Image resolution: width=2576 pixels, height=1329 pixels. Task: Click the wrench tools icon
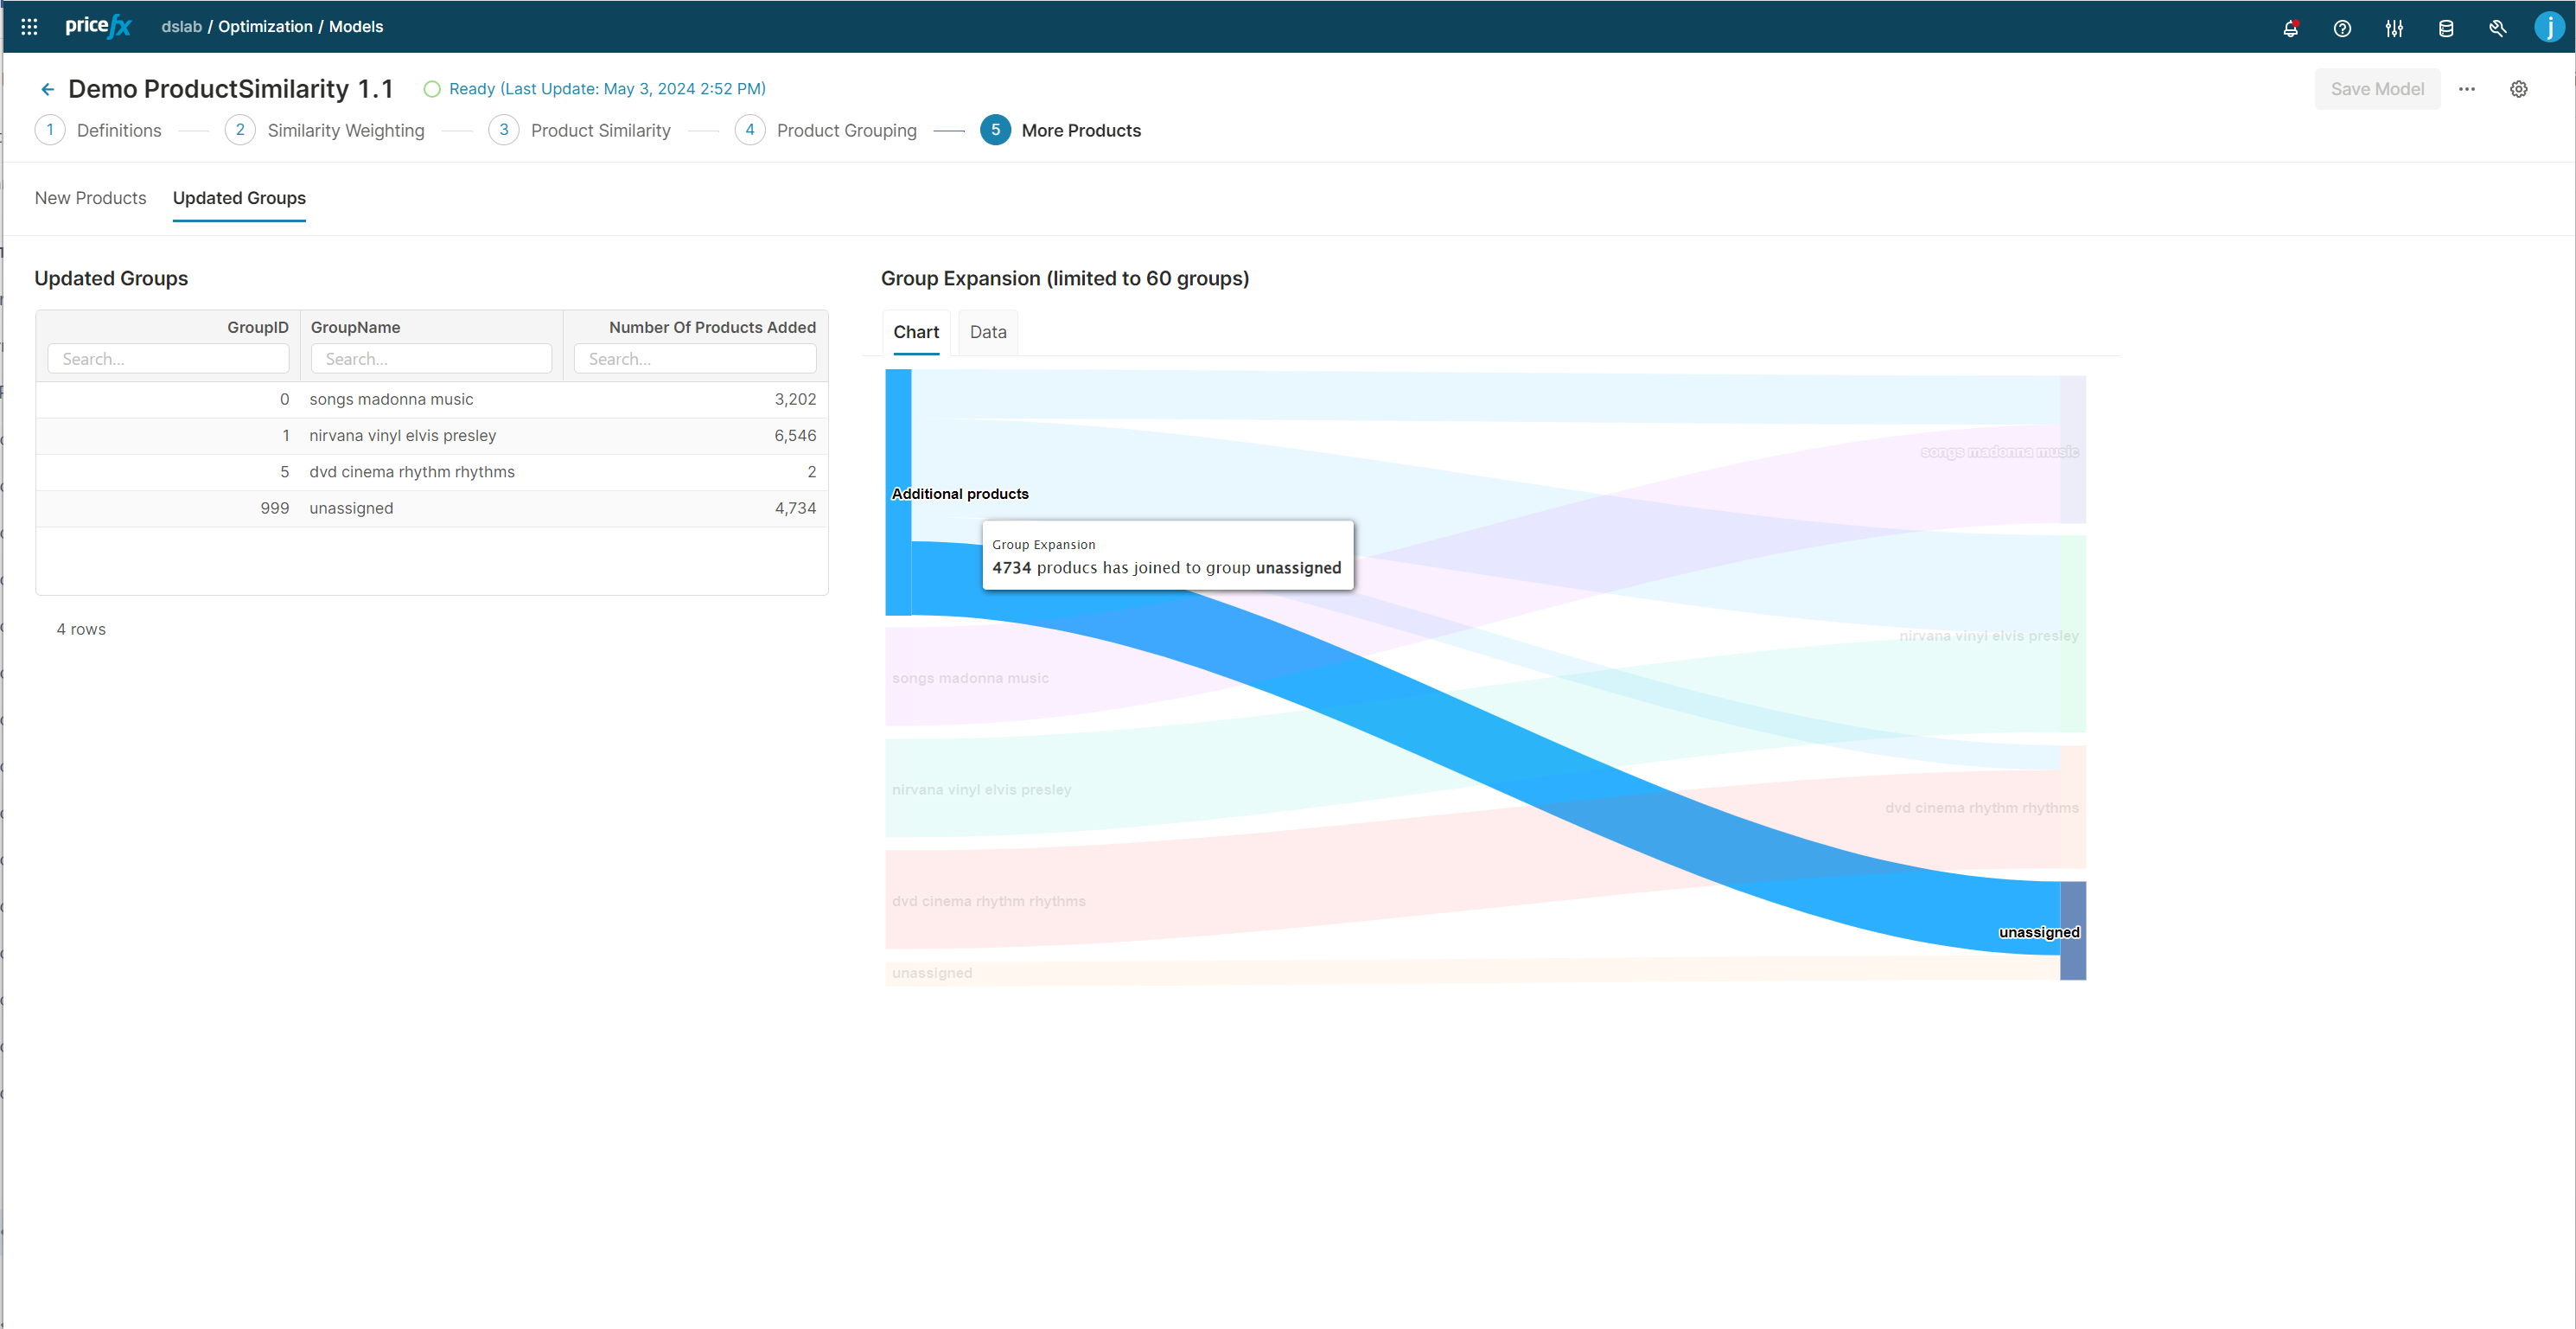coord(2497,28)
